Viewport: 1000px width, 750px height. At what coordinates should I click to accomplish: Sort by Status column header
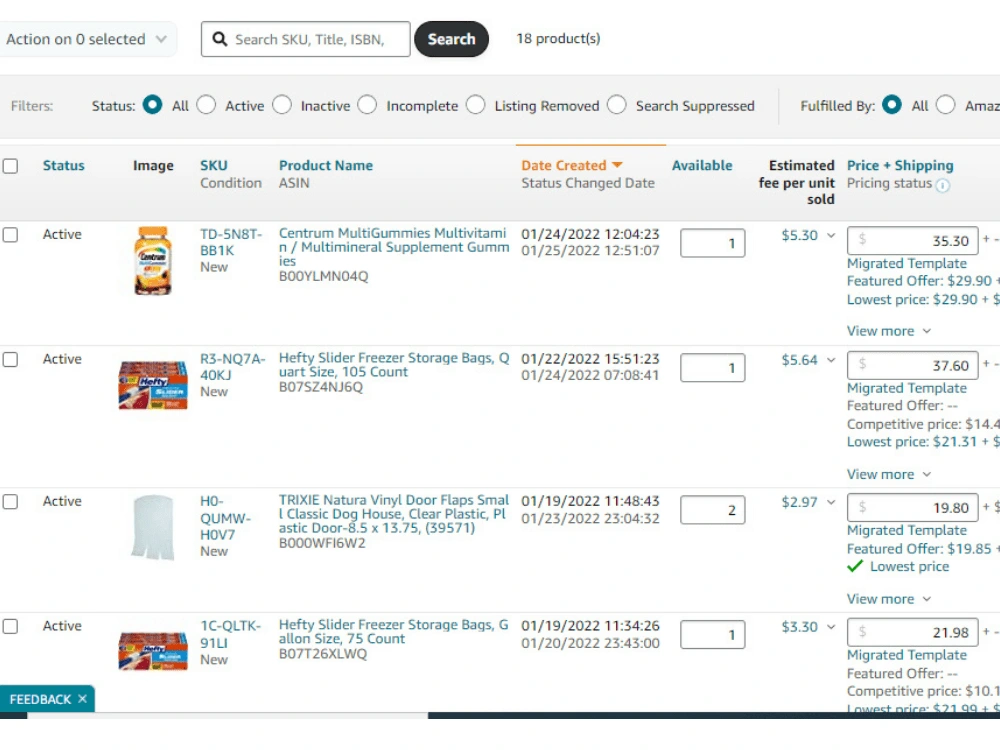coord(64,165)
